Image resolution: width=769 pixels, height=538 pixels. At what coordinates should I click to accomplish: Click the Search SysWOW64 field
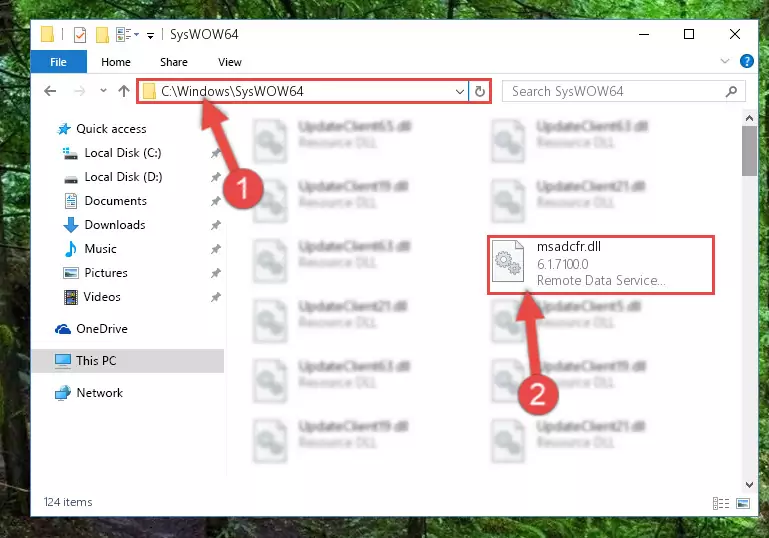coord(624,91)
